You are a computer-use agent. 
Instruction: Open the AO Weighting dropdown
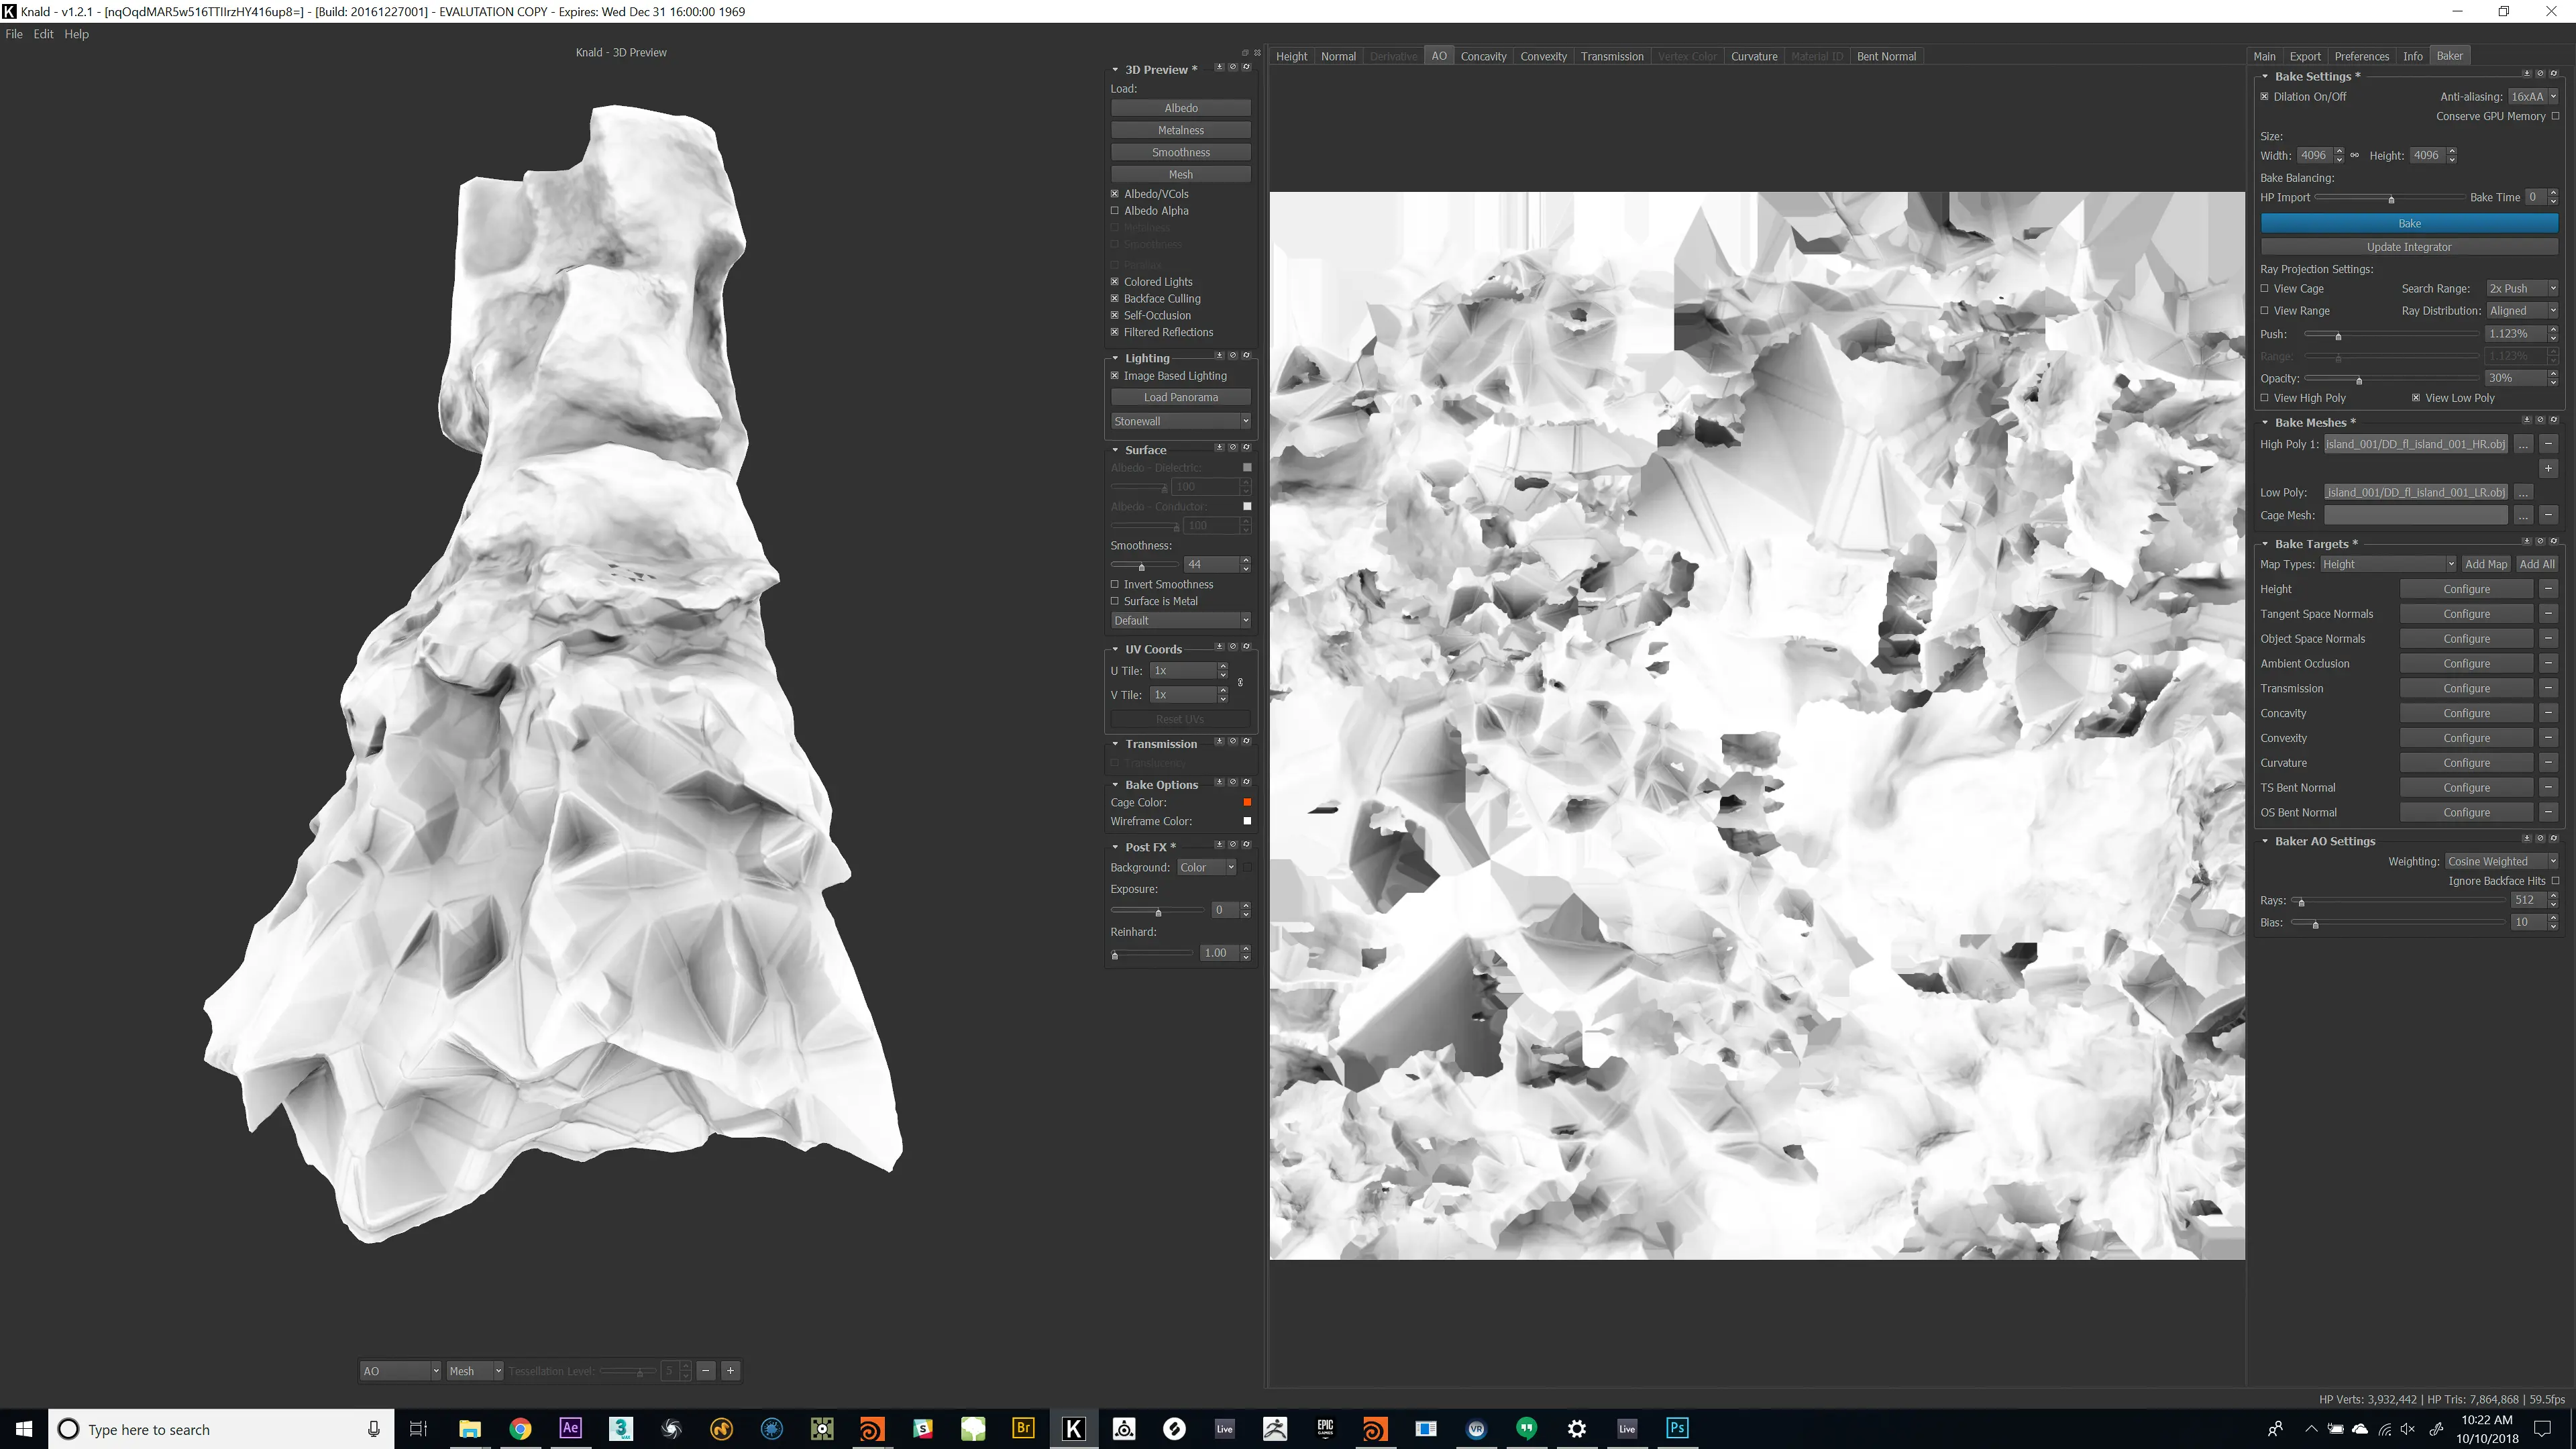tap(2501, 861)
